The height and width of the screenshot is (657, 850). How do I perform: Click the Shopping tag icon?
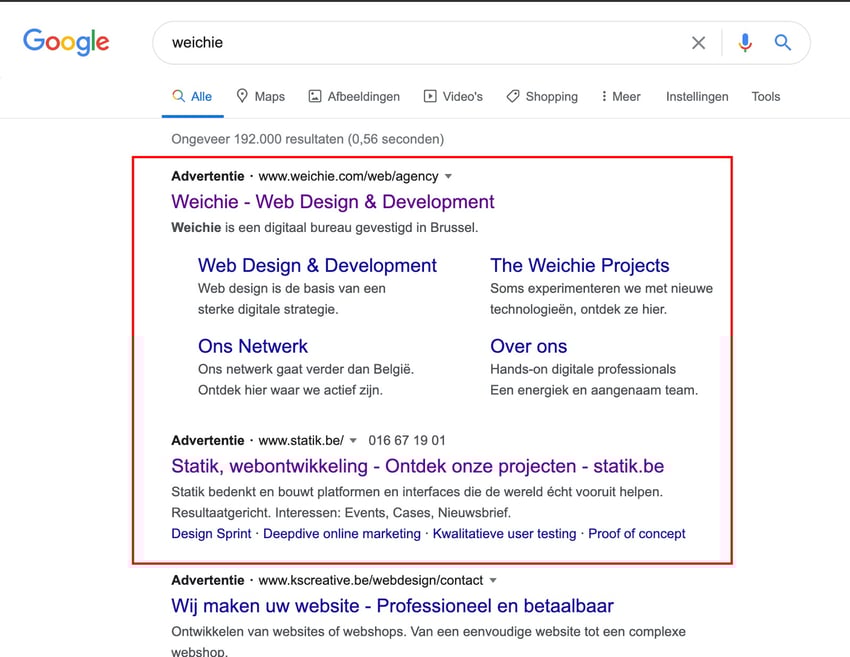point(513,96)
